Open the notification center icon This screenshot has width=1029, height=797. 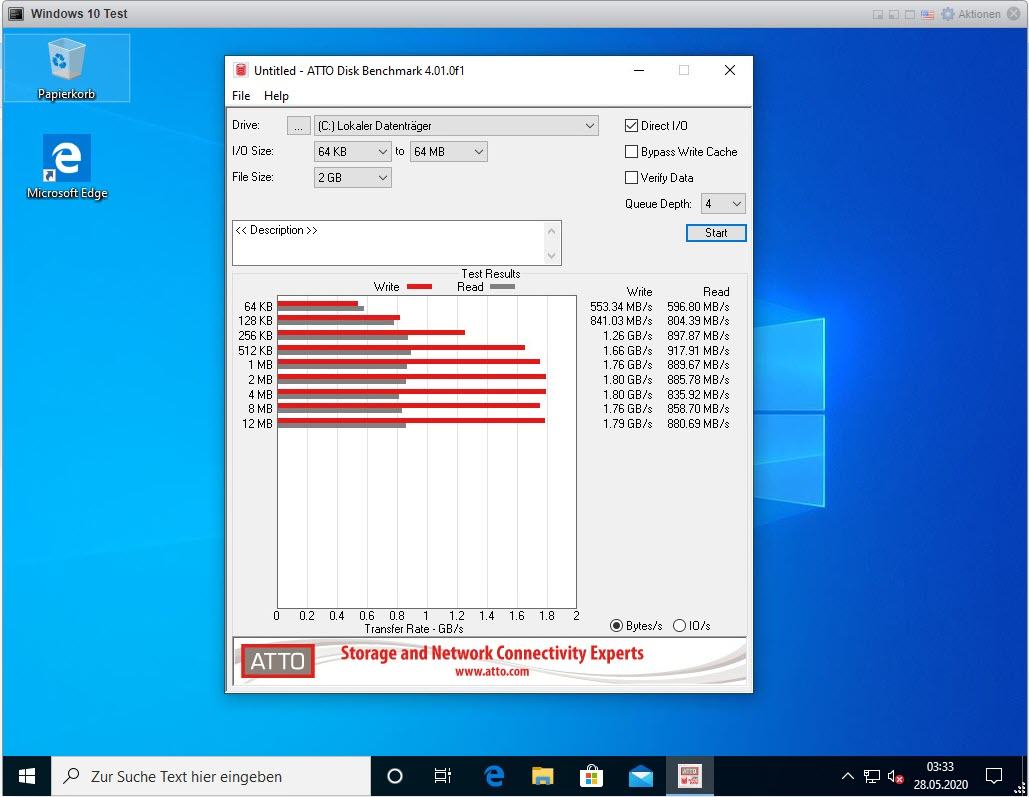tap(994, 777)
